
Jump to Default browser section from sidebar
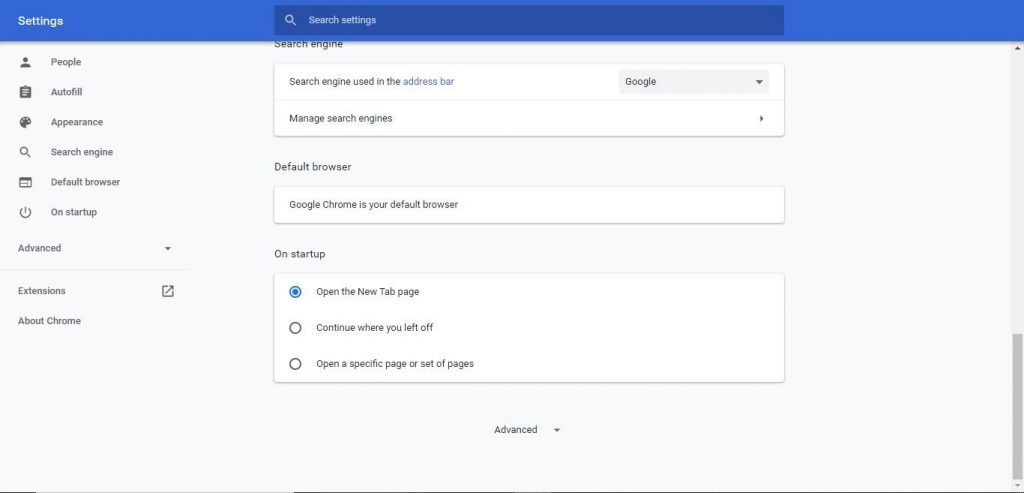(86, 182)
